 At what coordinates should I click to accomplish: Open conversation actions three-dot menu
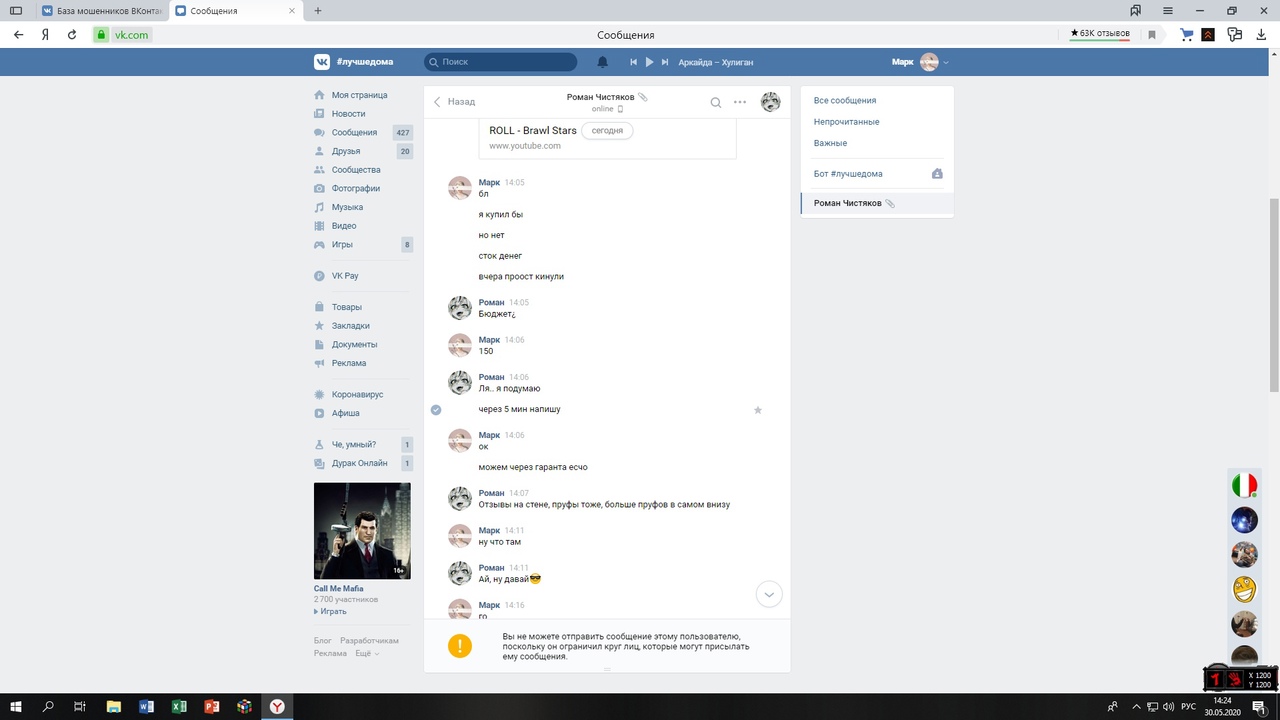740,102
